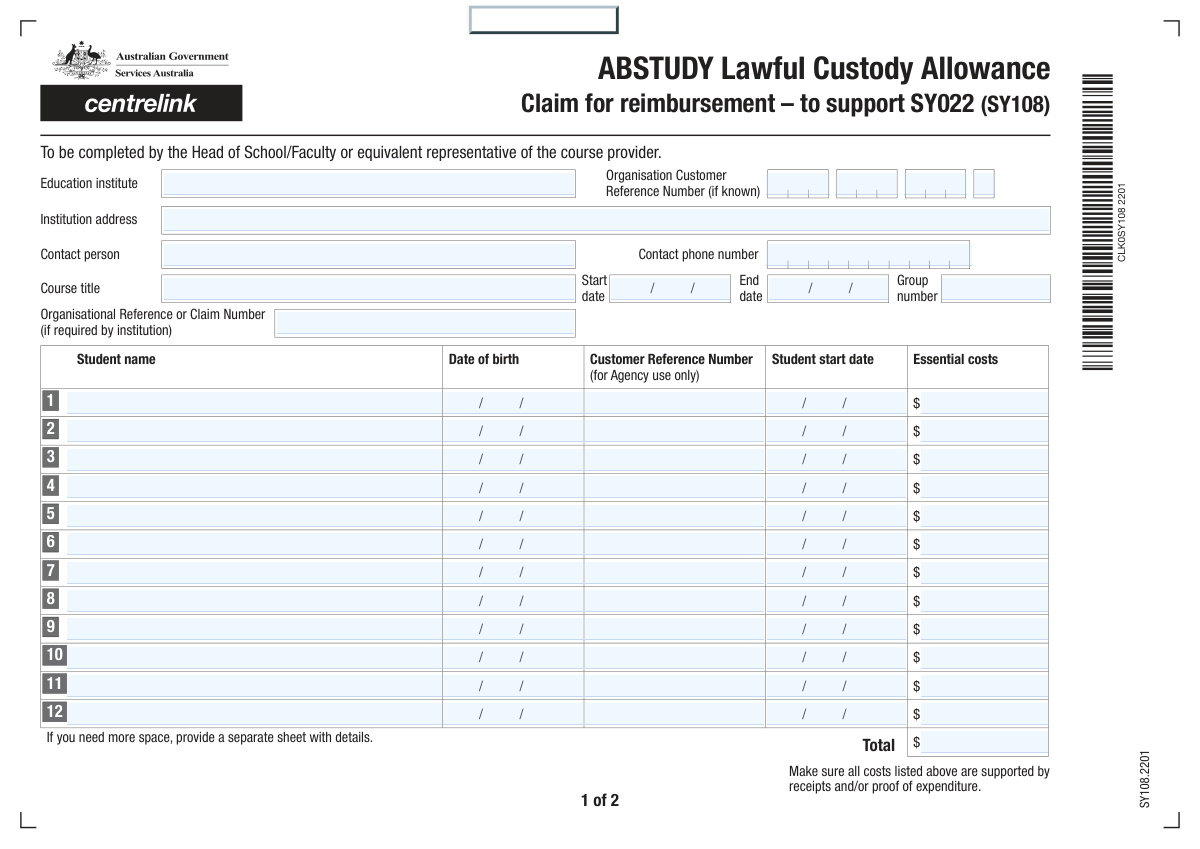Click the 'ABSTUDY Lawful Custody Allowance' heading
This screenshot has width=1200, height=849.
[x=824, y=68]
